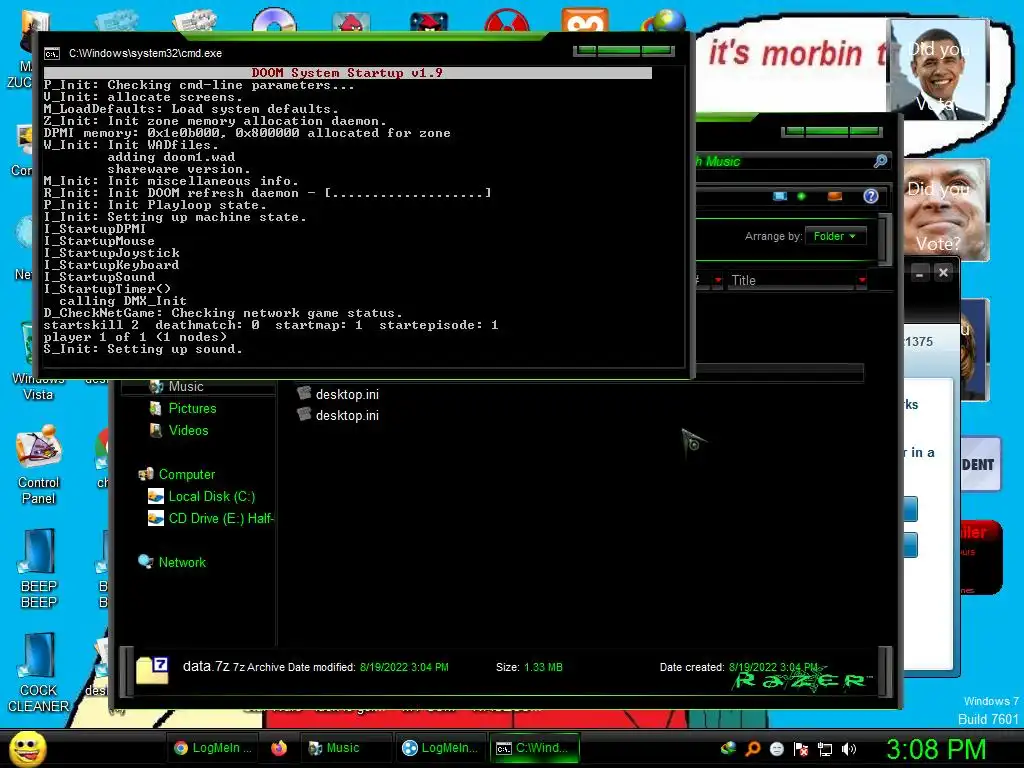Viewport: 1024px width, 768px height.
Task: Open the orange XAMPP desktop icon
Action: pos(584,20)
